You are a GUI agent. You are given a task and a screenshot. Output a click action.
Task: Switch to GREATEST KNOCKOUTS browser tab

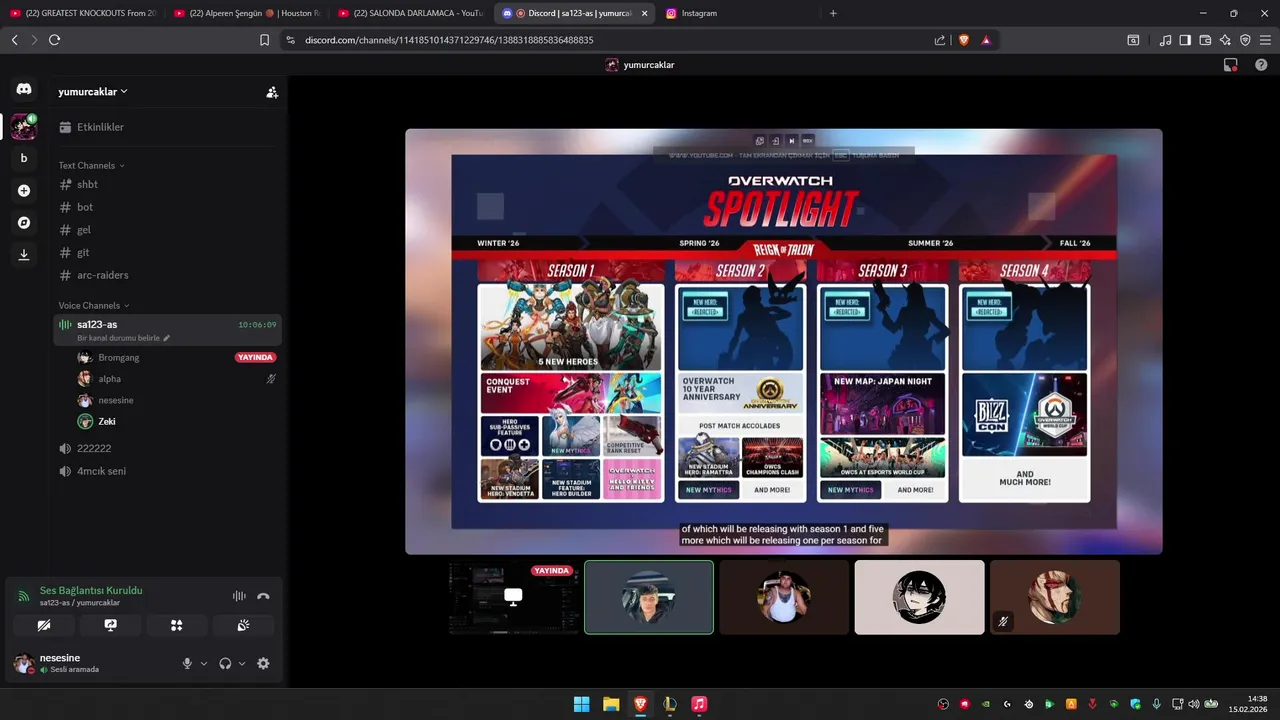click(x=82, y=13)
